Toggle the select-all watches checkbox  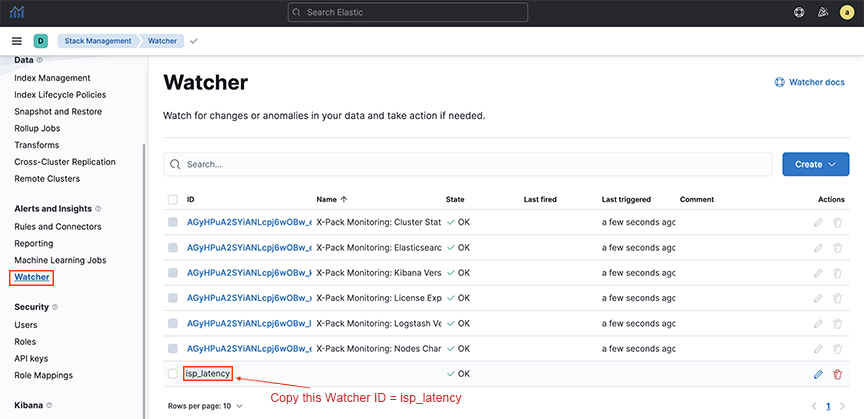[x=173, y=199]
